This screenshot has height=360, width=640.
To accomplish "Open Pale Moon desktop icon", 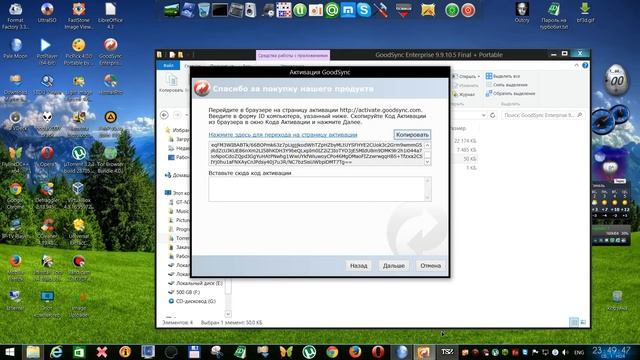I will click(x=16, y=49).
